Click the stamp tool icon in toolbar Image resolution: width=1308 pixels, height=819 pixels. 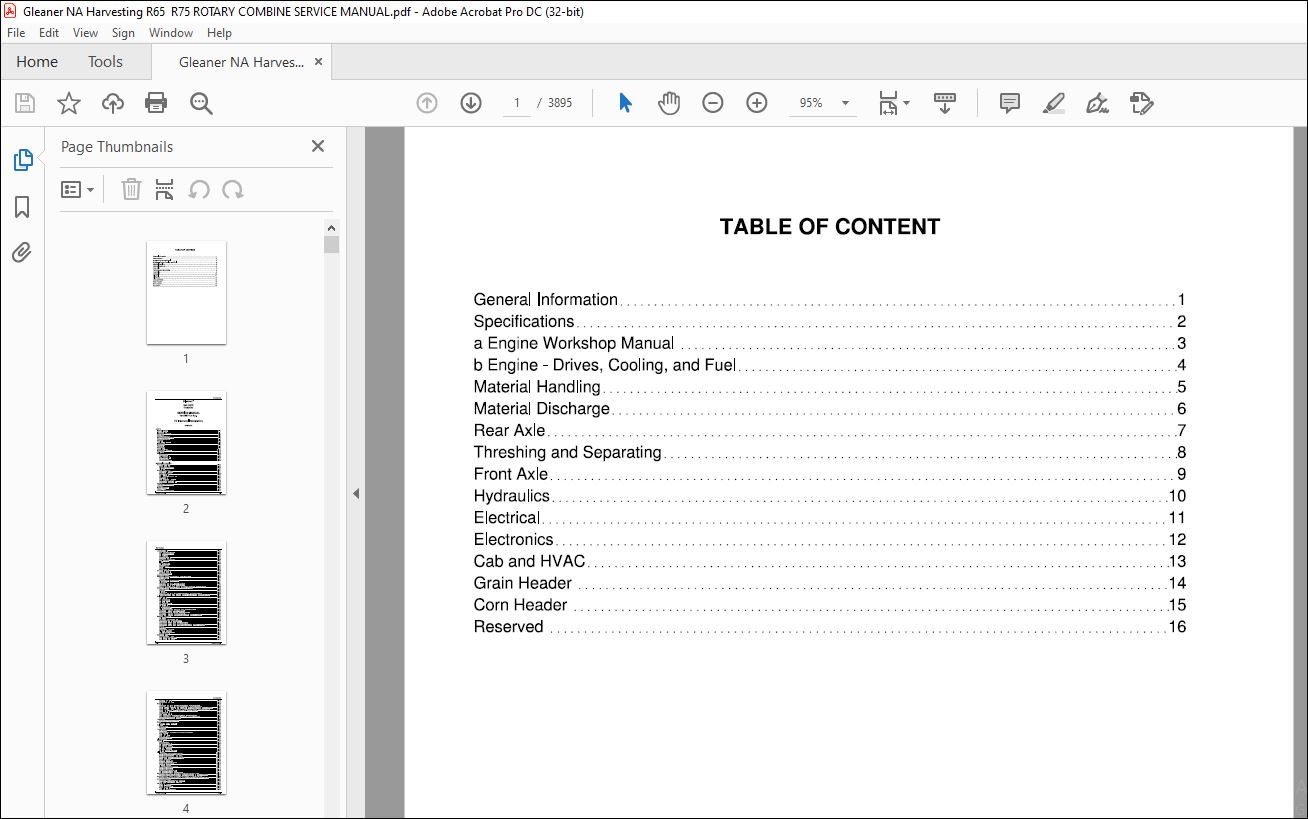tap(1142, 103)
